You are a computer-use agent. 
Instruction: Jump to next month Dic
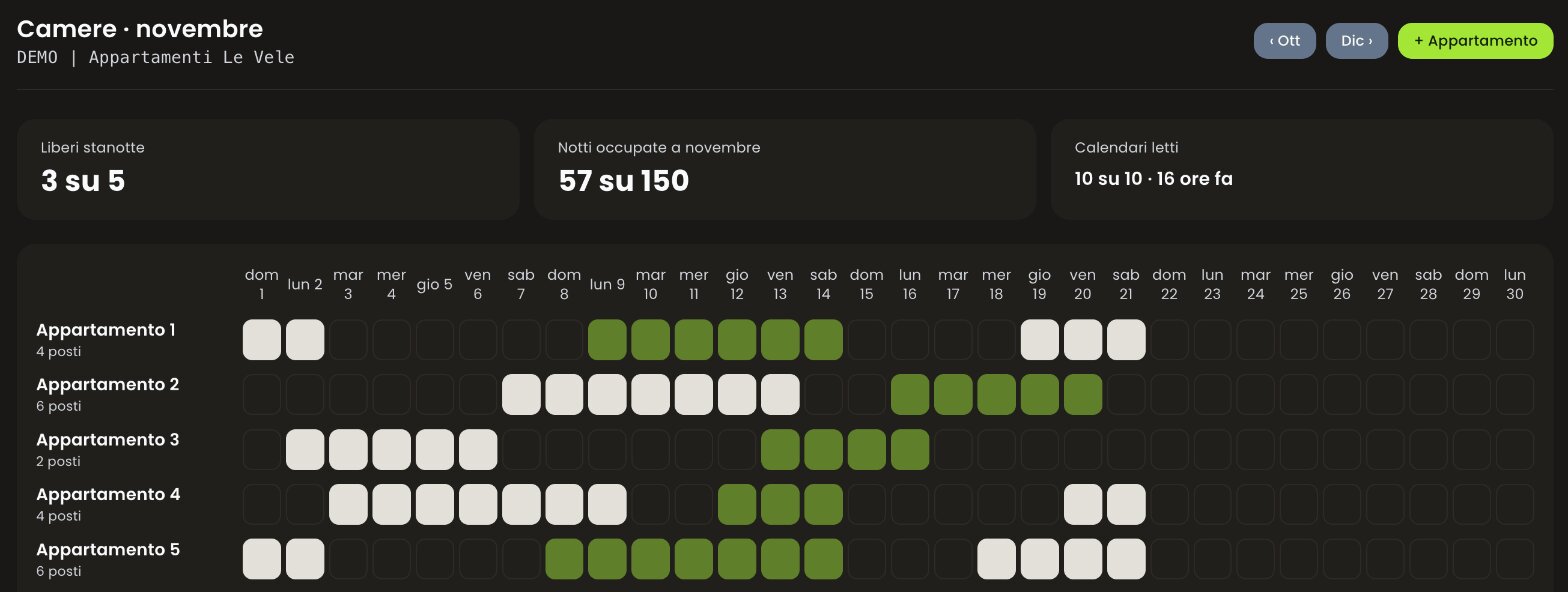[1357, 41]
